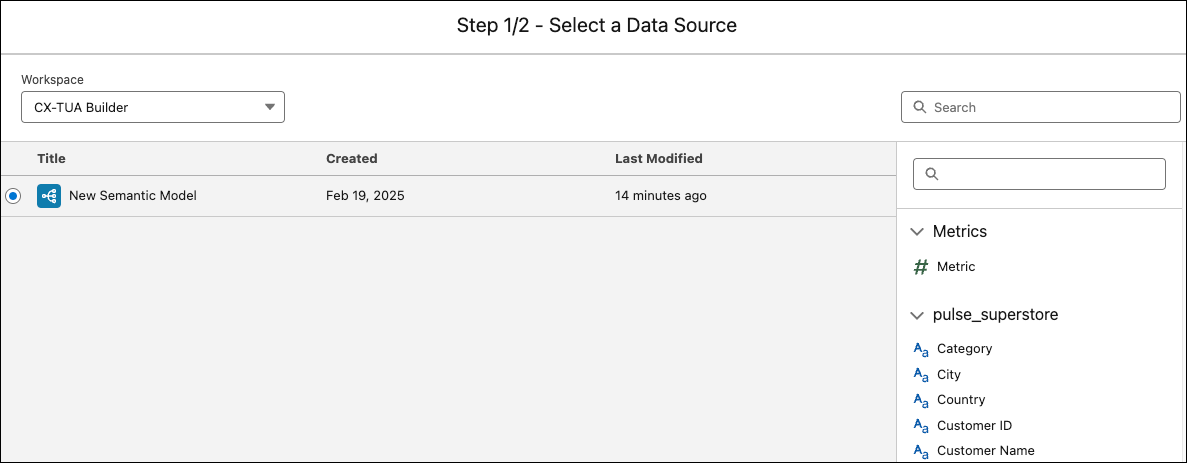
Task: Click the green hash icon next to Metric
Action: point(921,267)
